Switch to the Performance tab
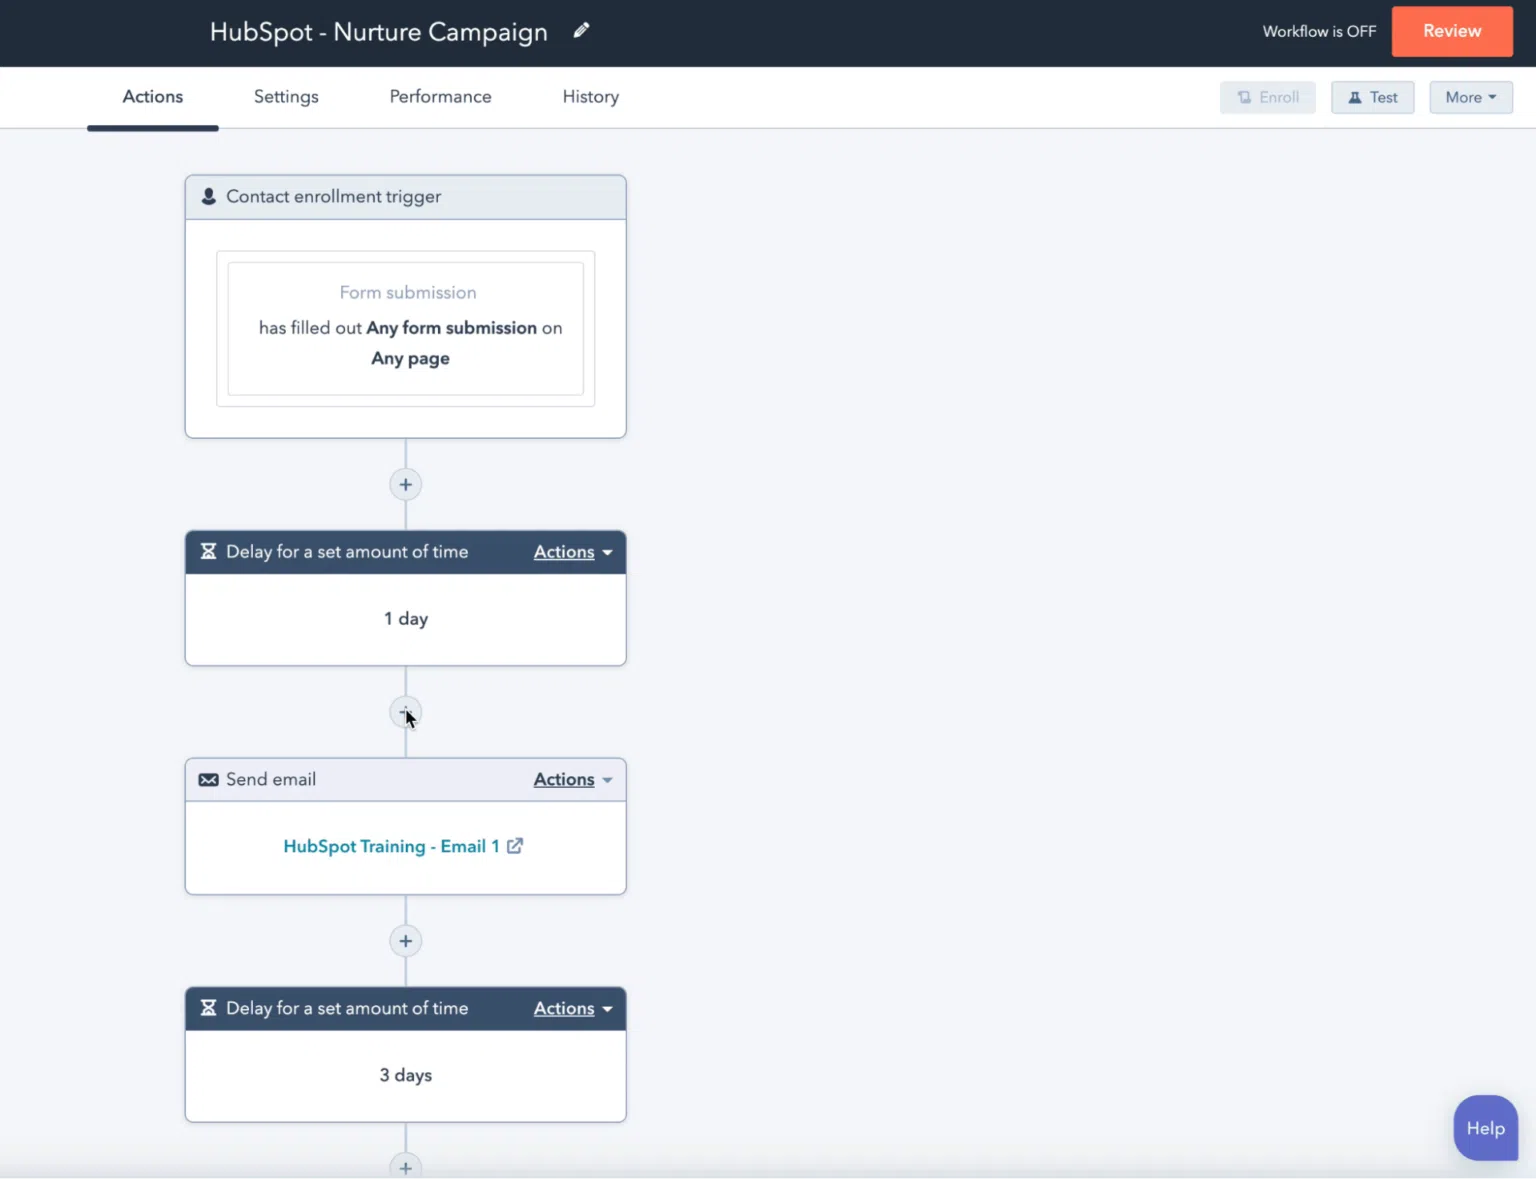This screenshot has width=1536, height=1179. pyautogui.click(x=440, y=96)
